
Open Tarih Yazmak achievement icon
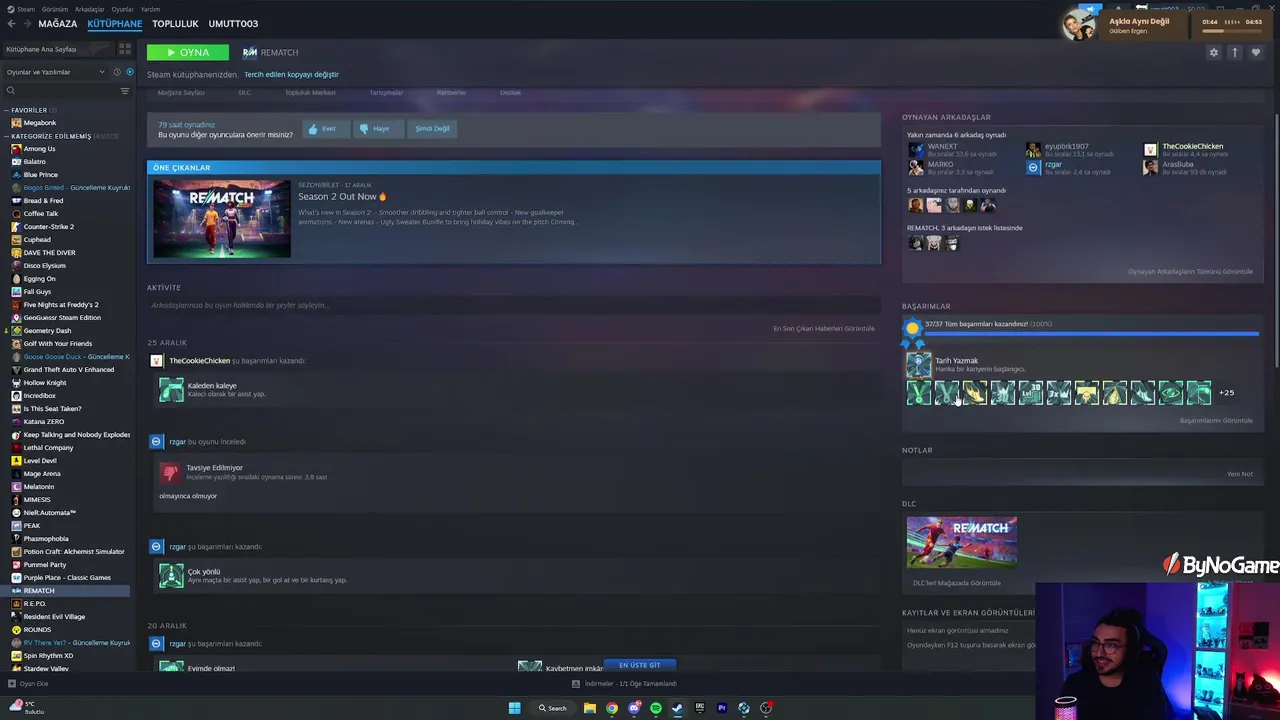point(918,365)
